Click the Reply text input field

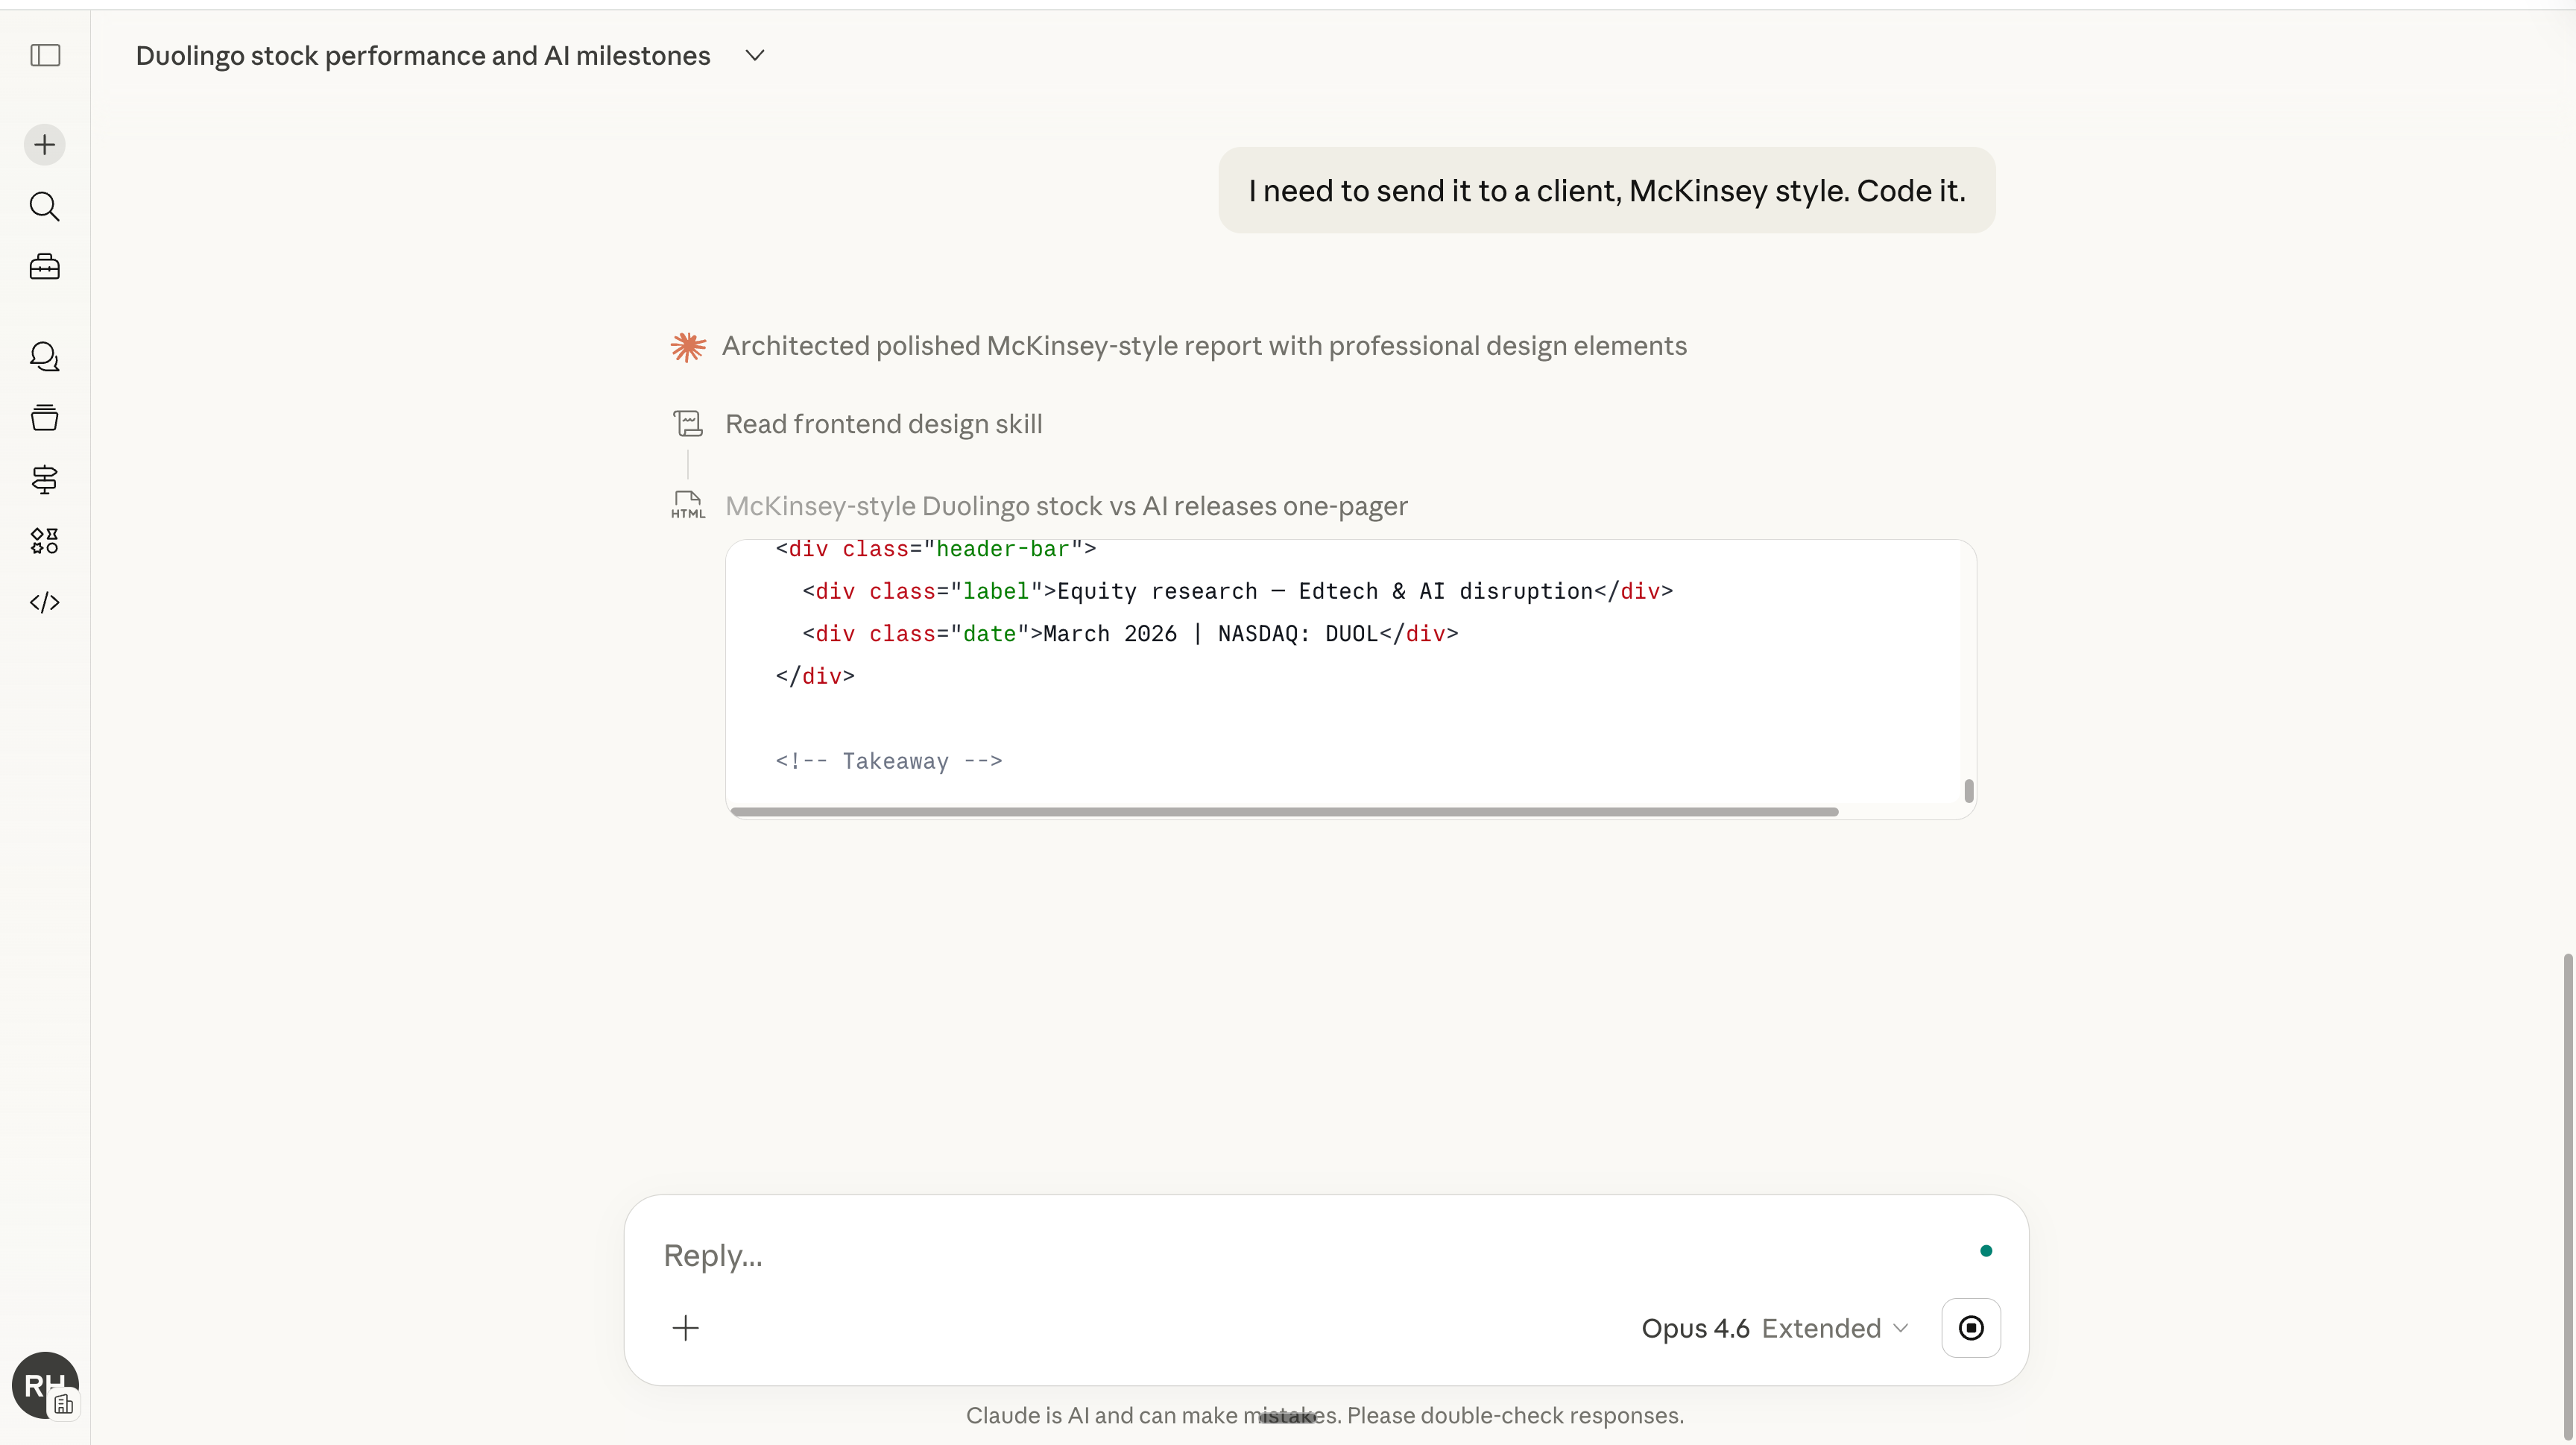(x=1300, y=1255)
